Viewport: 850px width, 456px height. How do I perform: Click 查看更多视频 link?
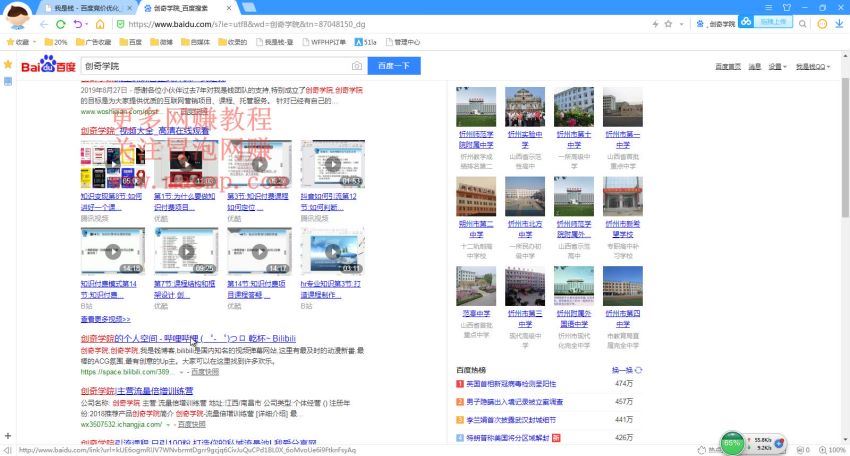click(106, 319)
